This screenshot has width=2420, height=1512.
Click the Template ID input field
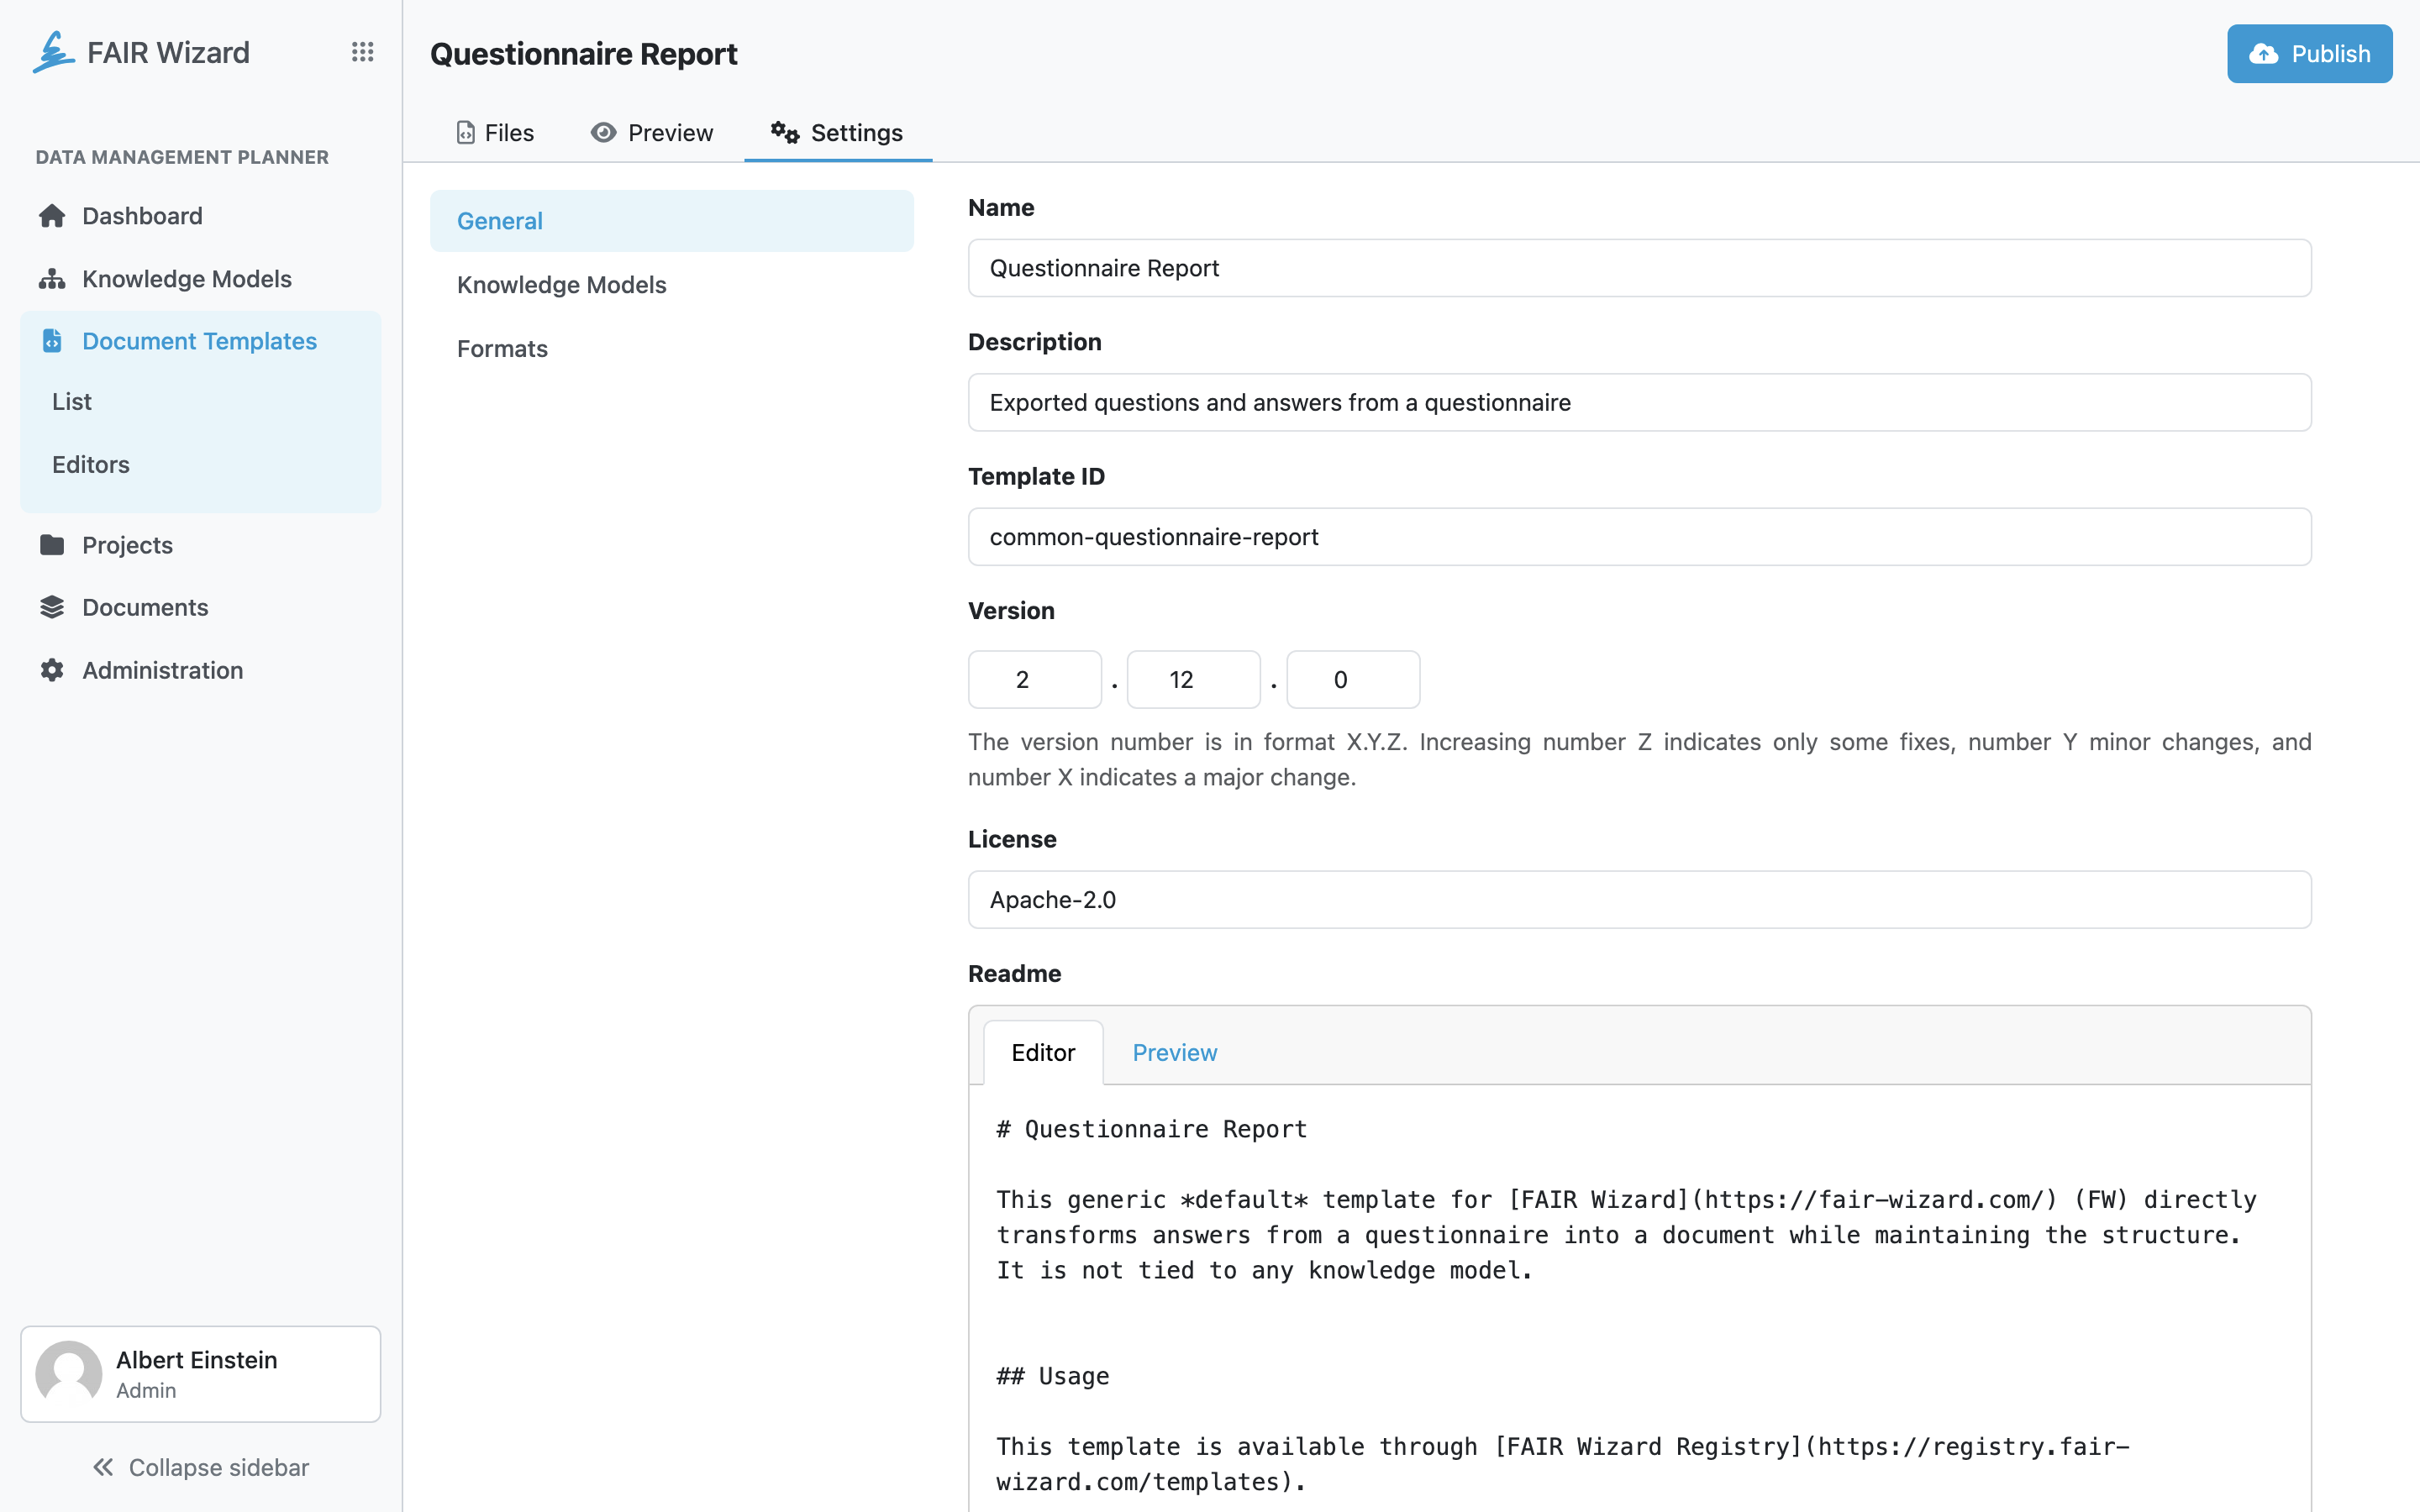1639,537
